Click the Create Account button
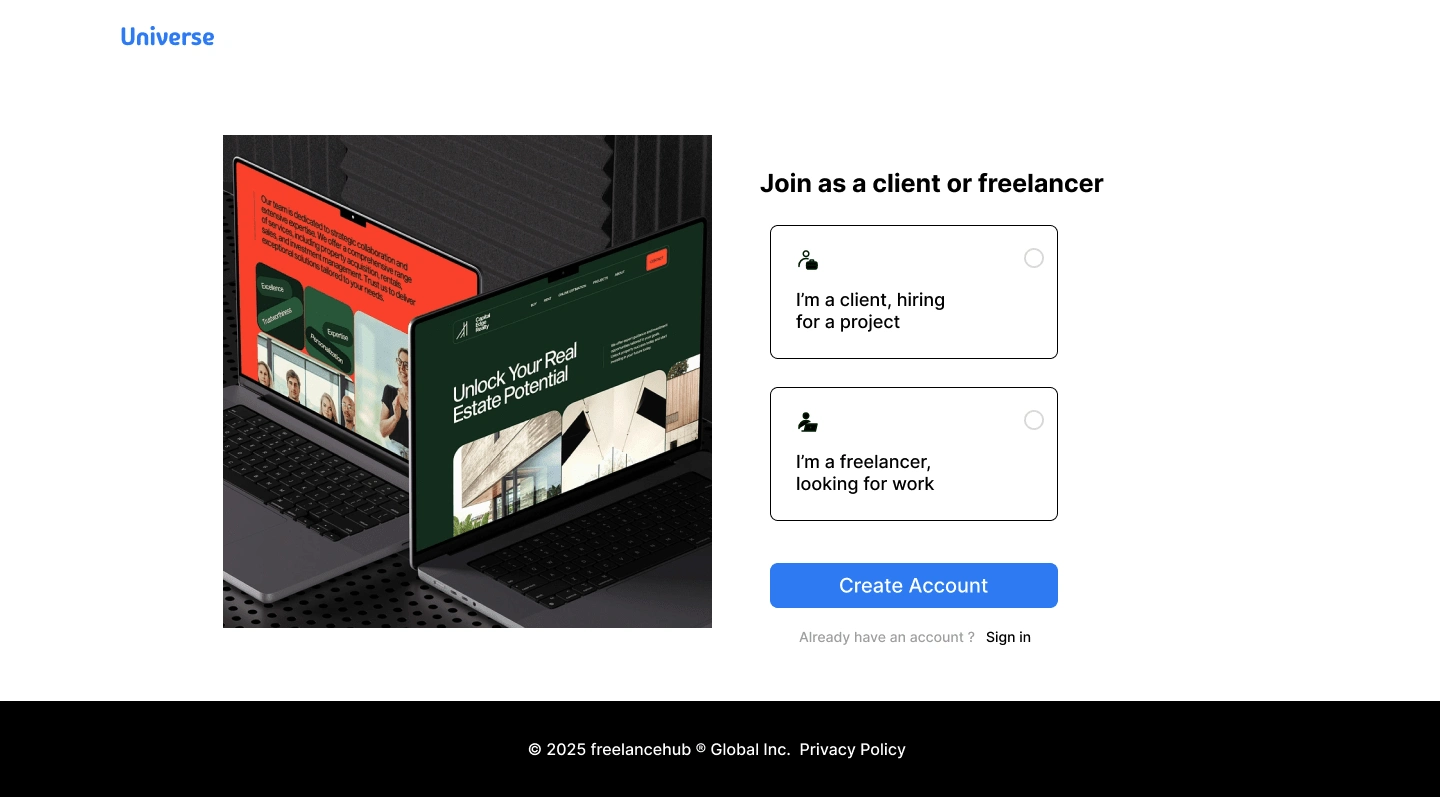The height and width of the screenshot is (797, 1440). coord(914,585)
